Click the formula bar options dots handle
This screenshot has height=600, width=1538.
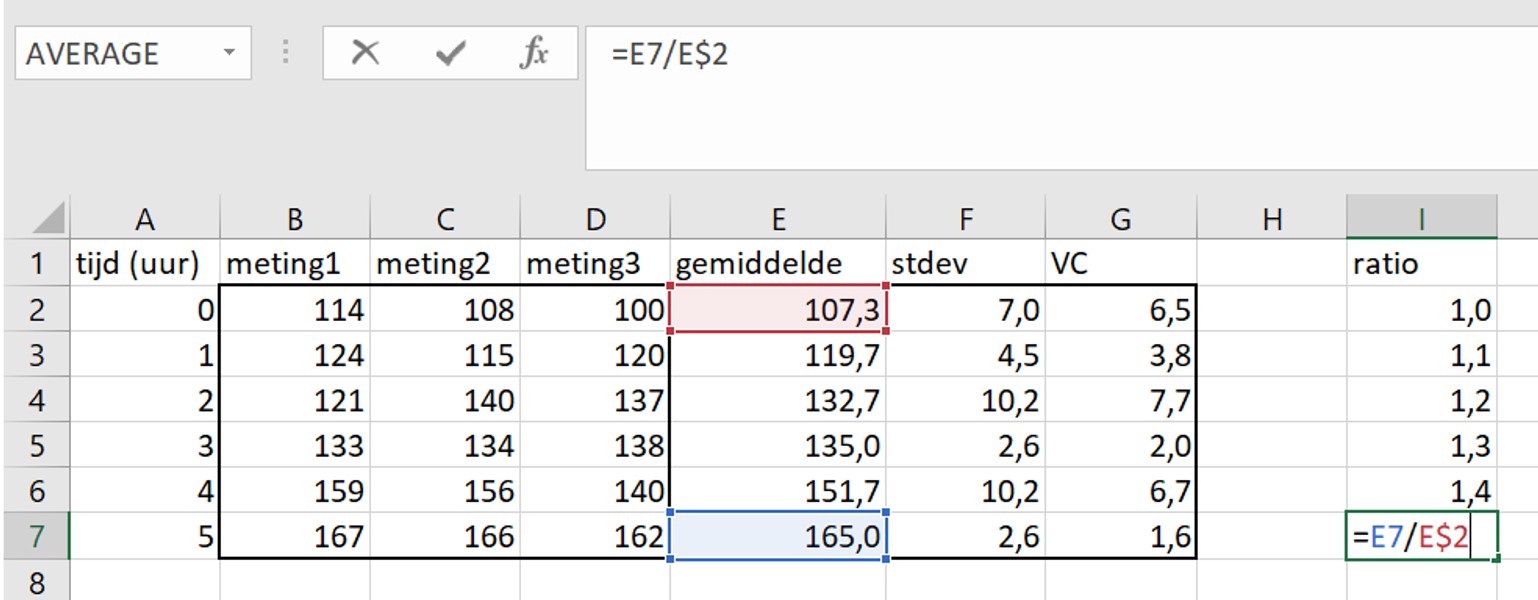[x=287, y=53]
